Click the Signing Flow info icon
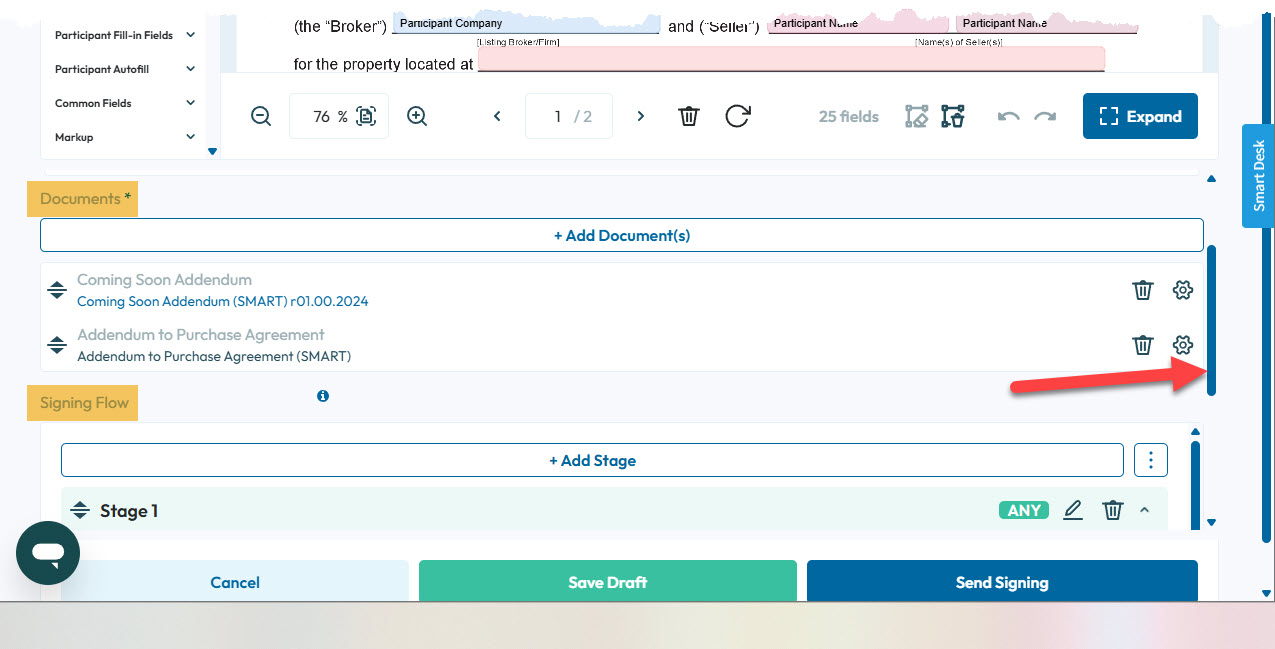Viewport: 1275px width, 649px height. [x=323, y=396]
